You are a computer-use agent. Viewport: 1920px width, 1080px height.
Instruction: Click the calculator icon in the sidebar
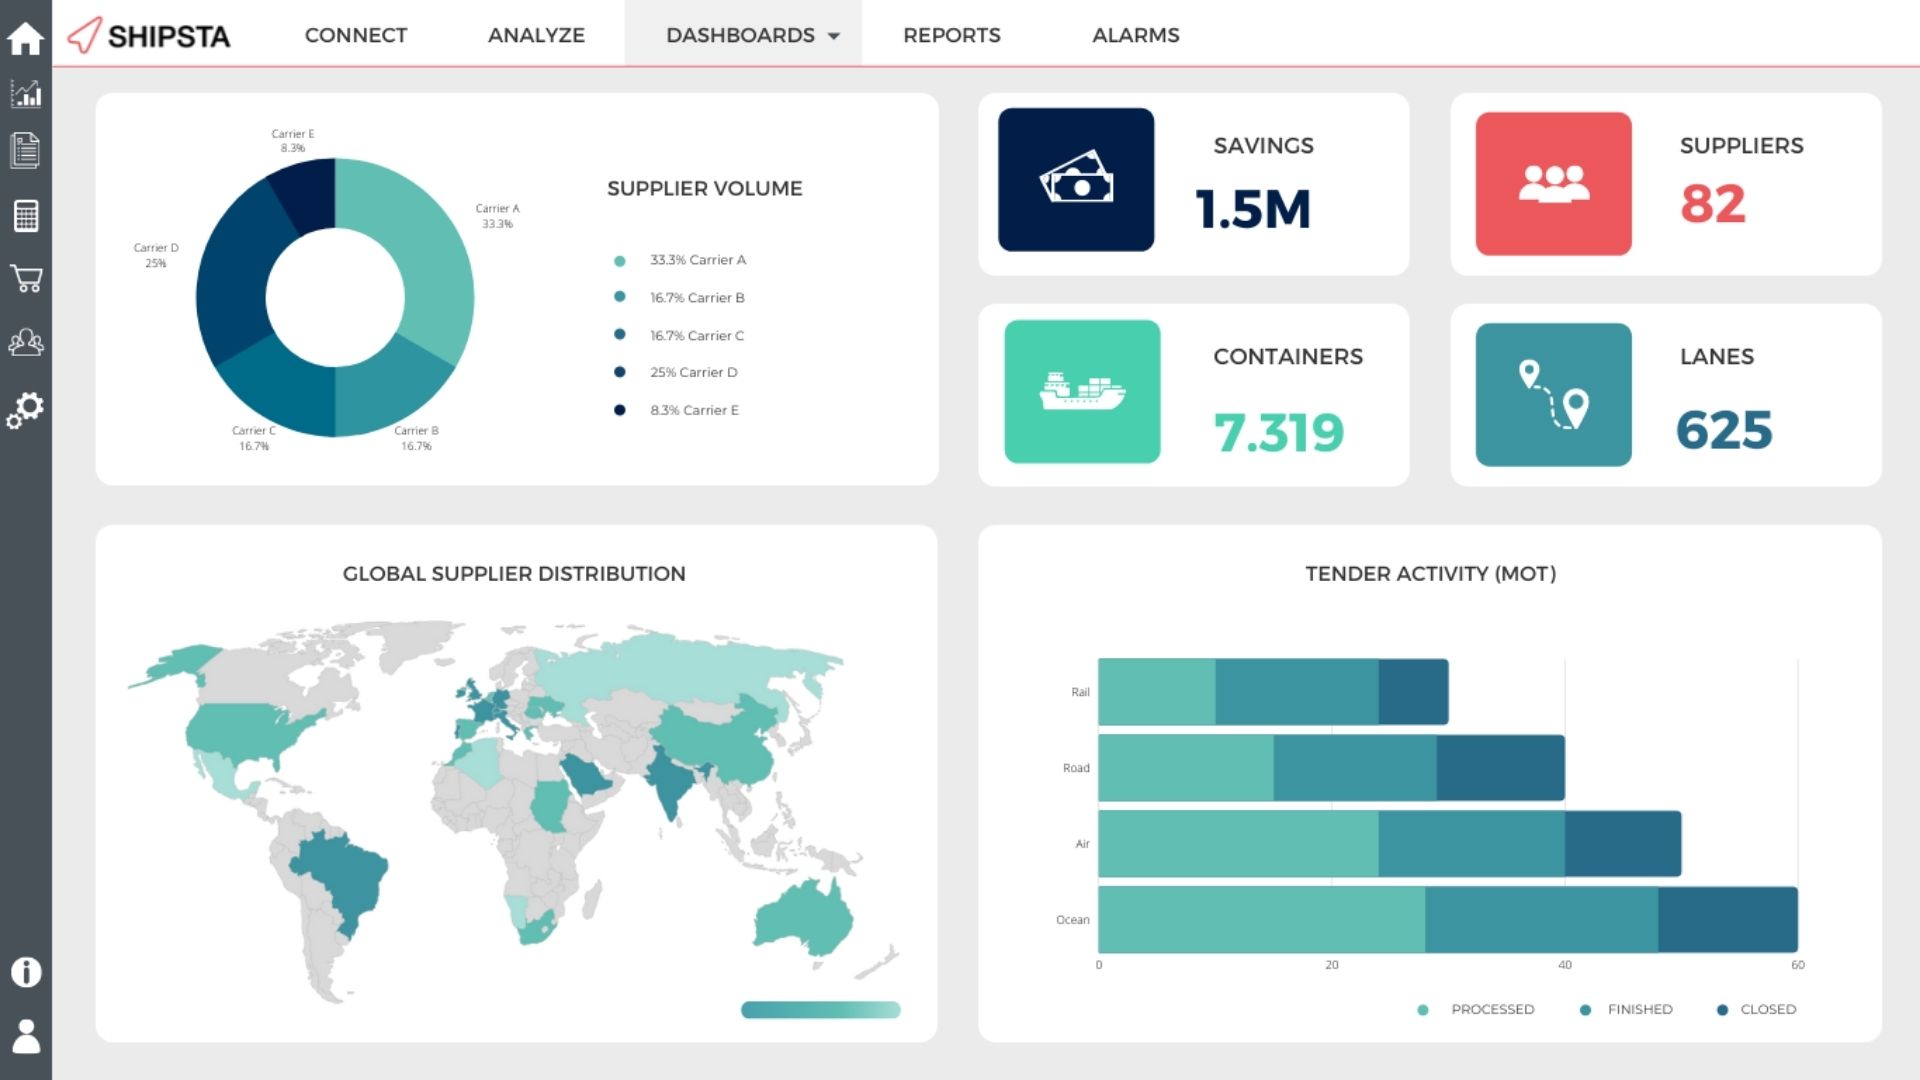26,216
